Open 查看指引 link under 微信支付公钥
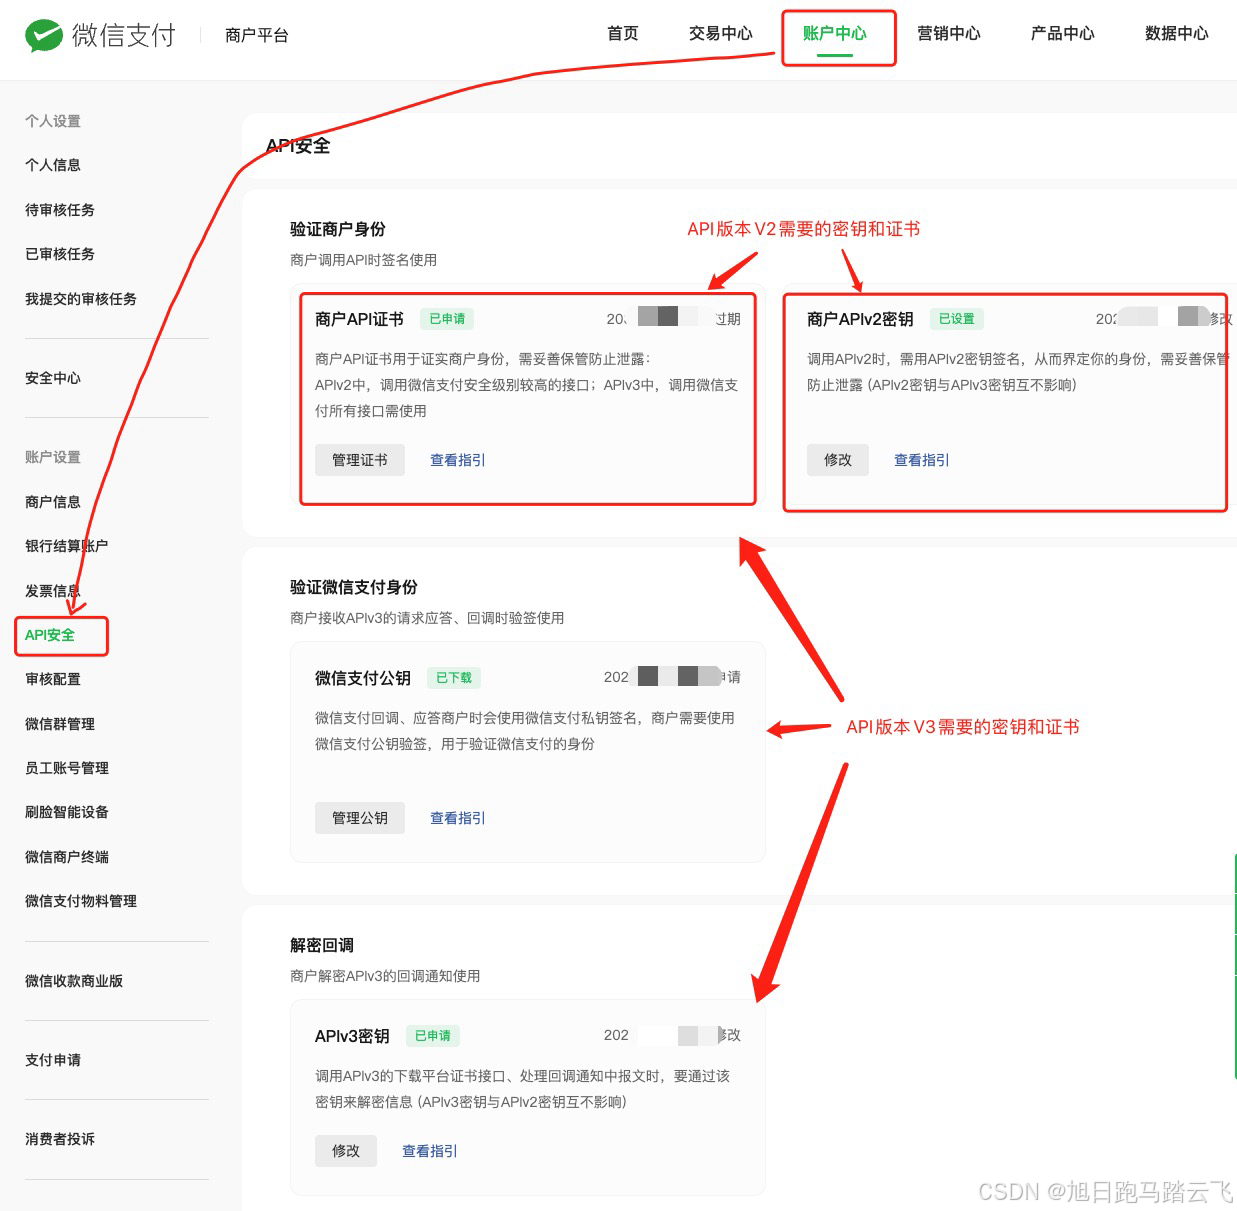The height and width of the screenshot is (1211, 1237). 458,818
